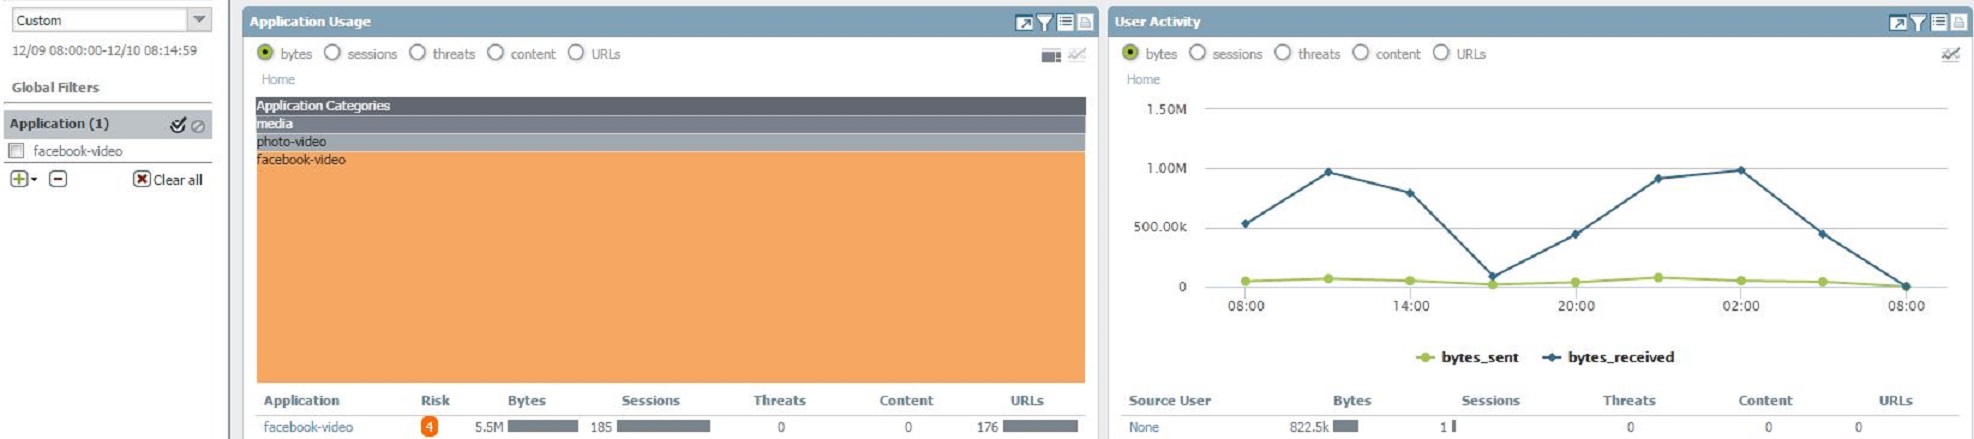Switch Application Usage to line graph view
This screenshot has width=1974, height=439.
pos(1077,55)
